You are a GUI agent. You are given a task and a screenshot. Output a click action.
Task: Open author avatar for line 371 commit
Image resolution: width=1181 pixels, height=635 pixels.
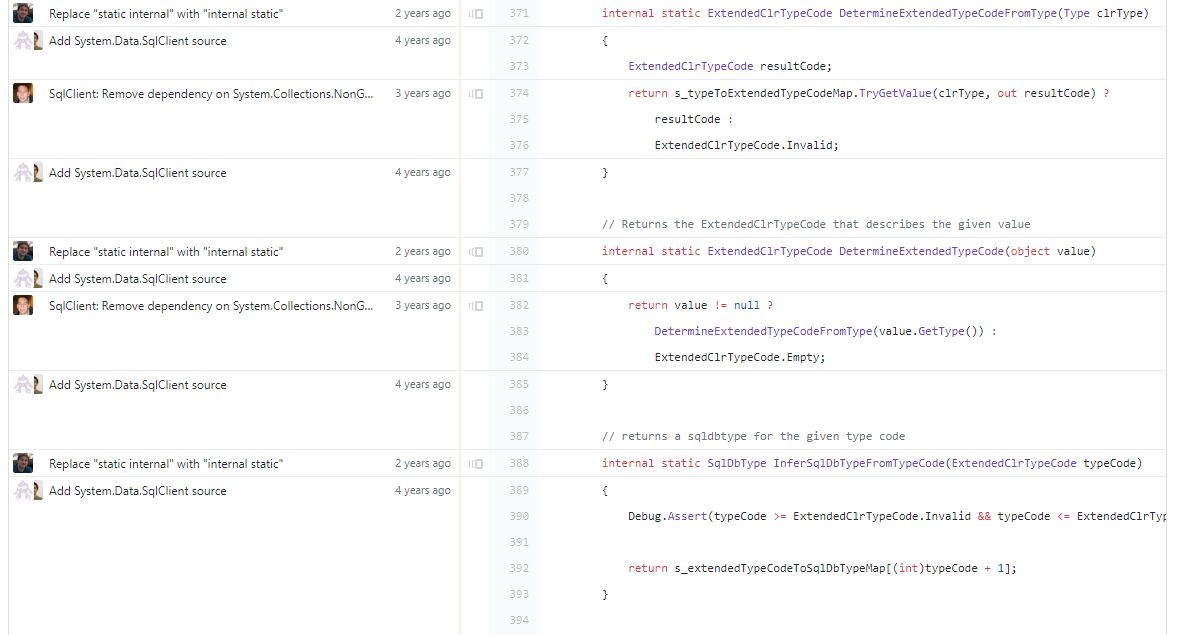(23, 13)
